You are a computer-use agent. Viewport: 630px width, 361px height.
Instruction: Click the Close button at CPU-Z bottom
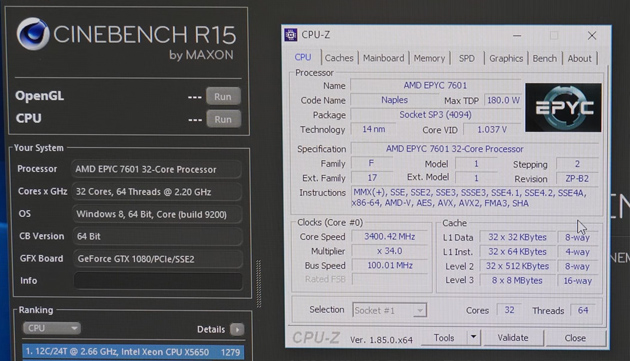coord(575,338)
